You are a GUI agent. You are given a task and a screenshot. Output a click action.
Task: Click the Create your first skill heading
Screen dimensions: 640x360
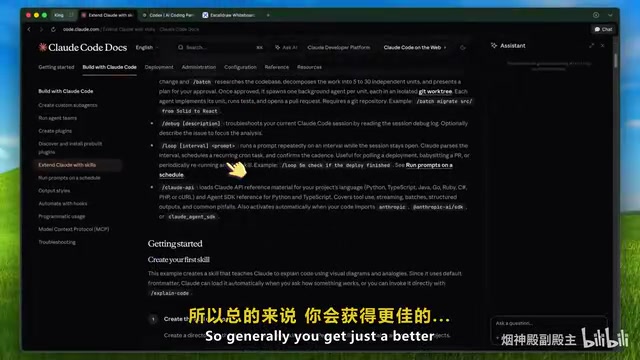[x=179, y=260]
